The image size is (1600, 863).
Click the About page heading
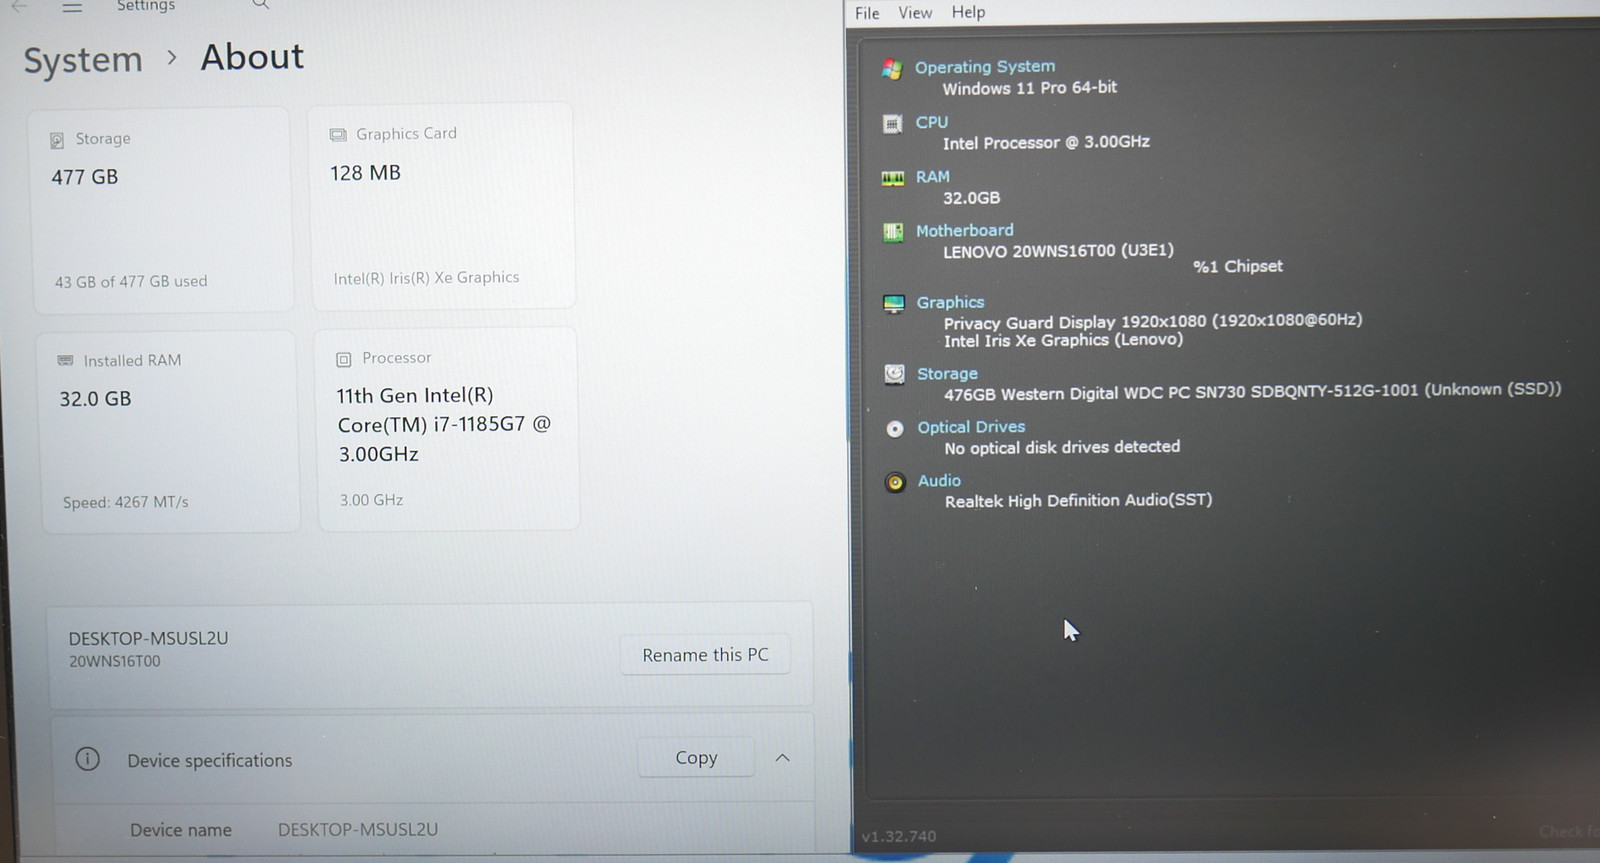252,57
